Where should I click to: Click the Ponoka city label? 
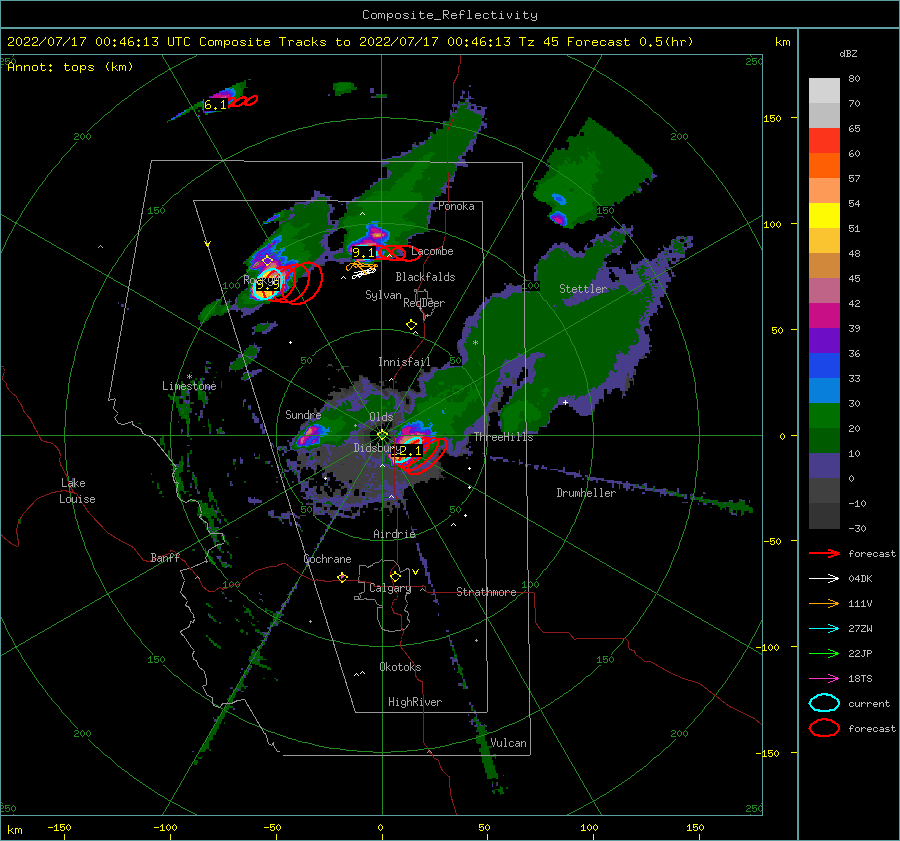pyautogui.click(x=456, y=206)
